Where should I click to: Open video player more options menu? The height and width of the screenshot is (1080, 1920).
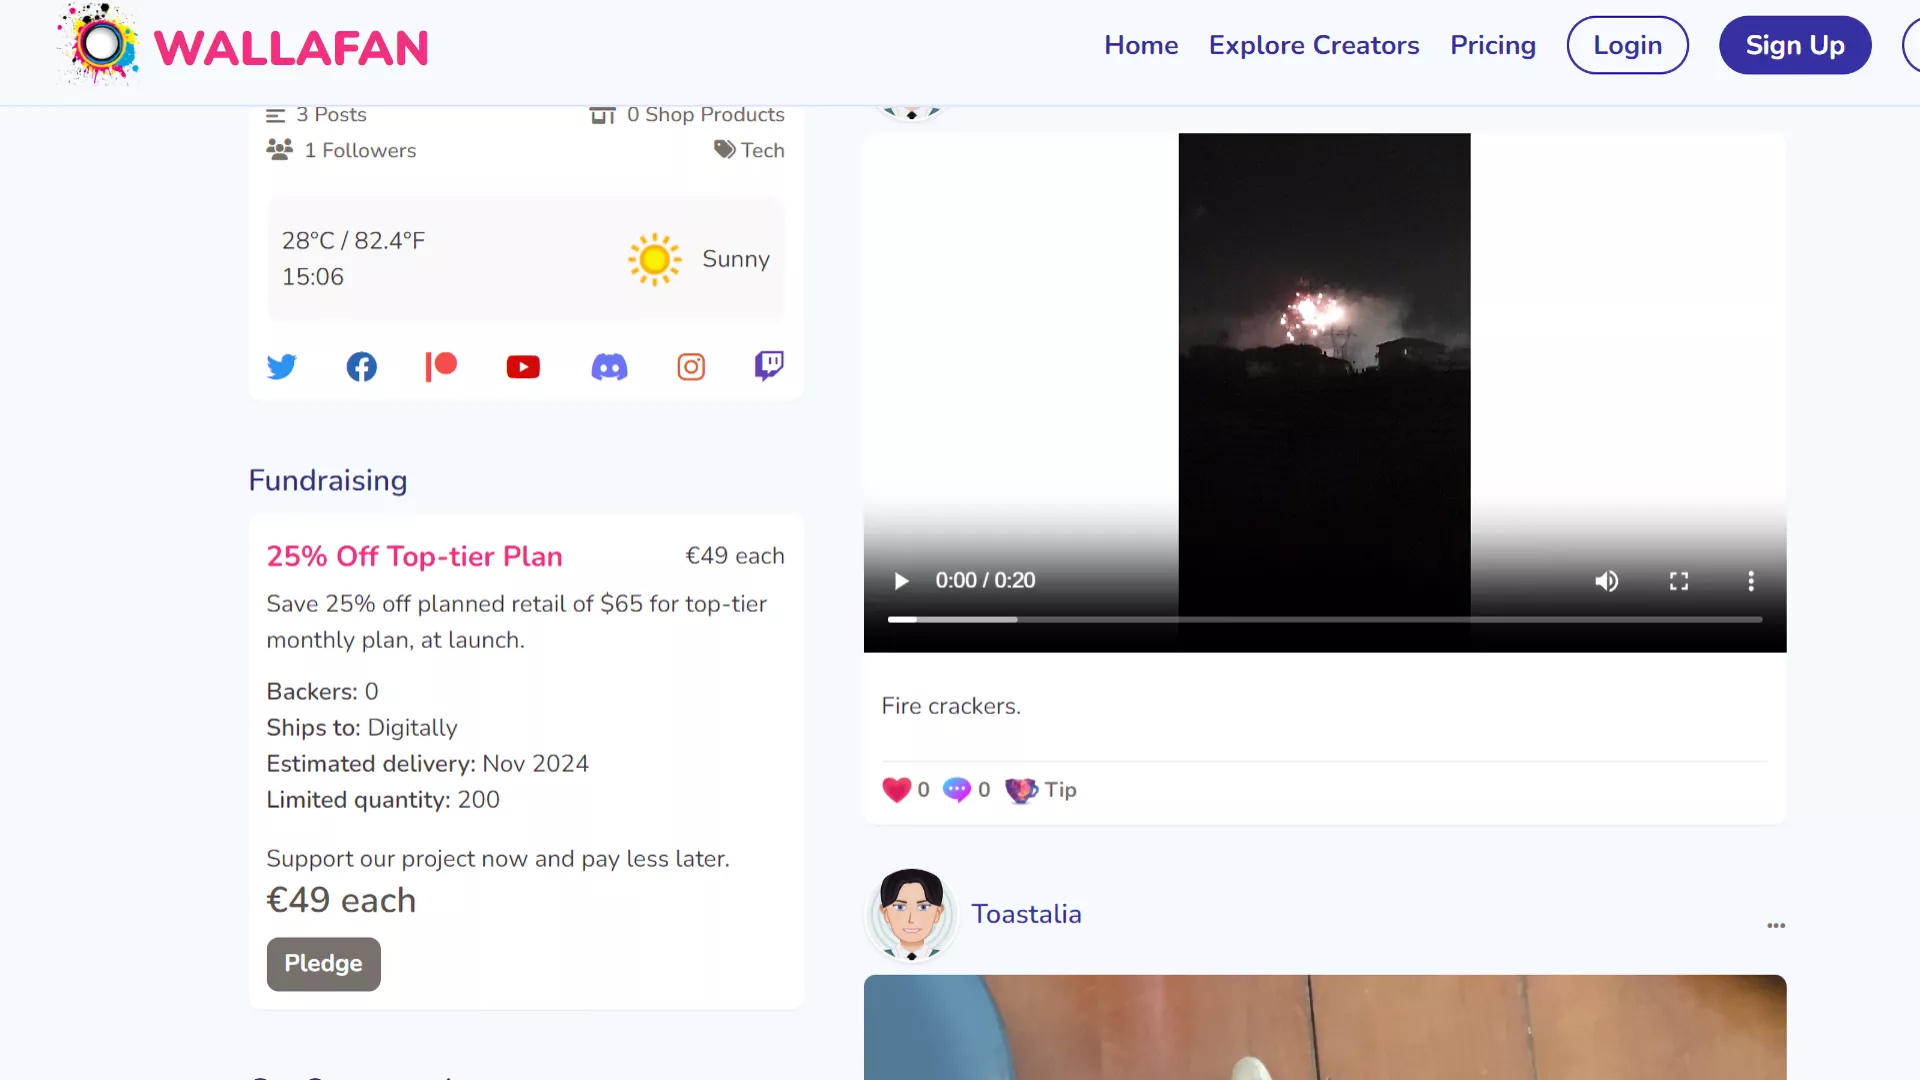(x=1751, y=581)
